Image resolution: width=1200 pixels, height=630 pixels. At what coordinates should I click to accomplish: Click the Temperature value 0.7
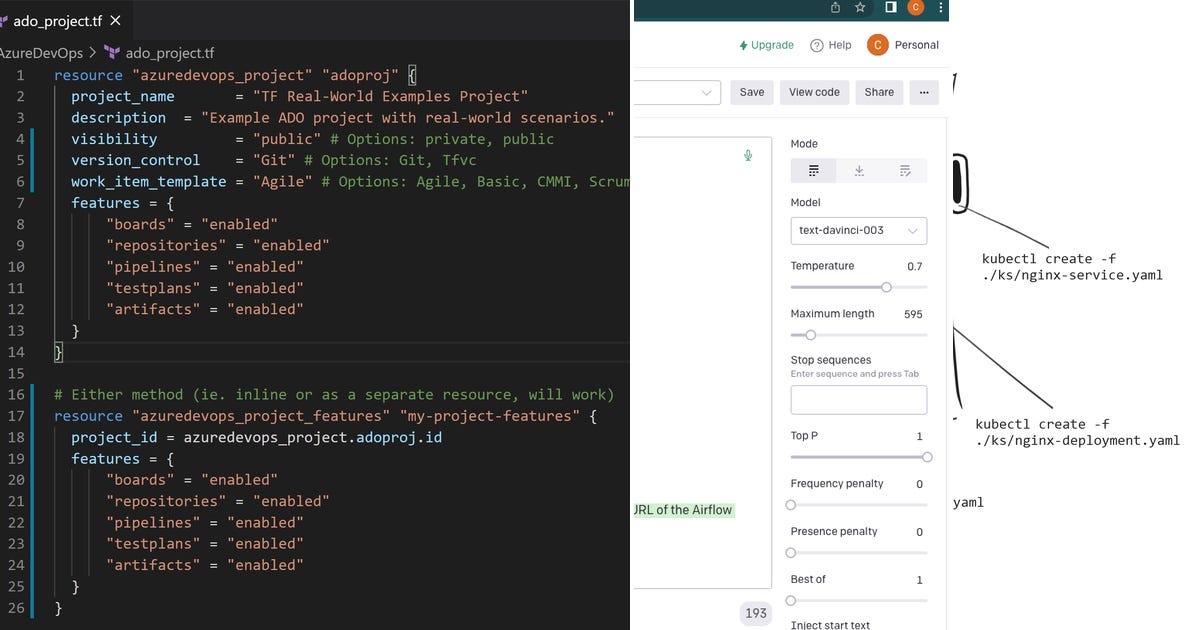(x=914, y=266)
